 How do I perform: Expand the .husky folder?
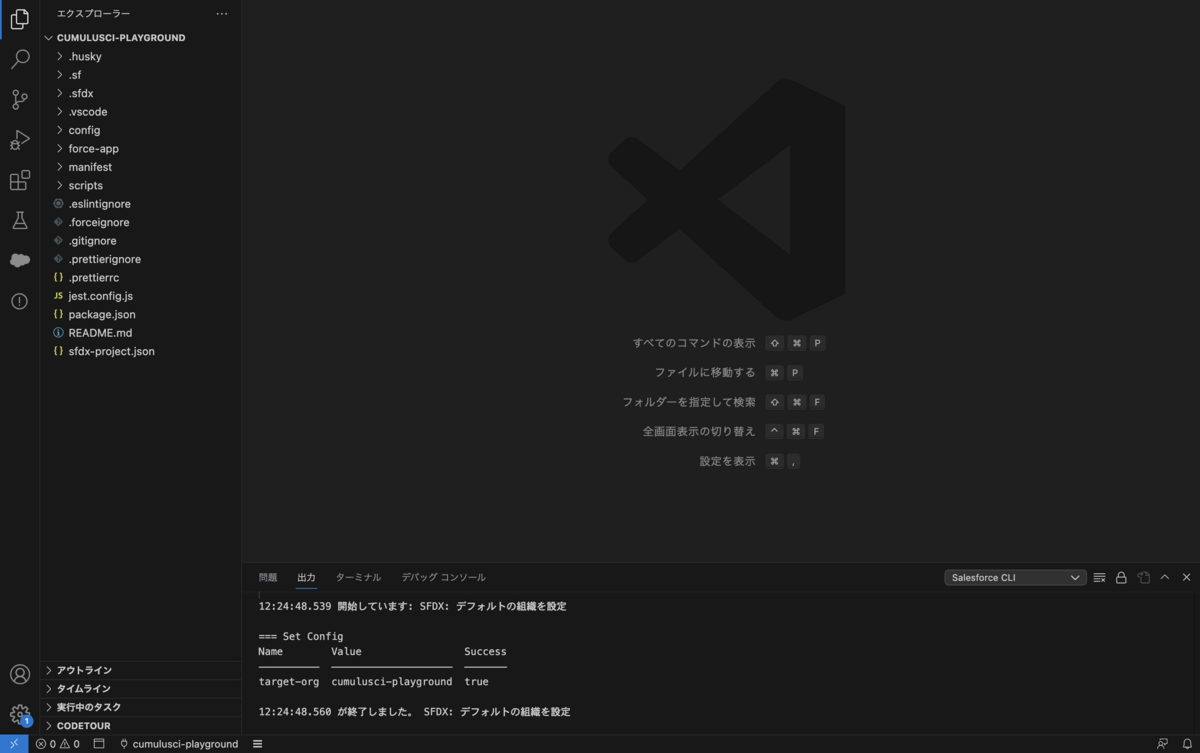point(85,57)
